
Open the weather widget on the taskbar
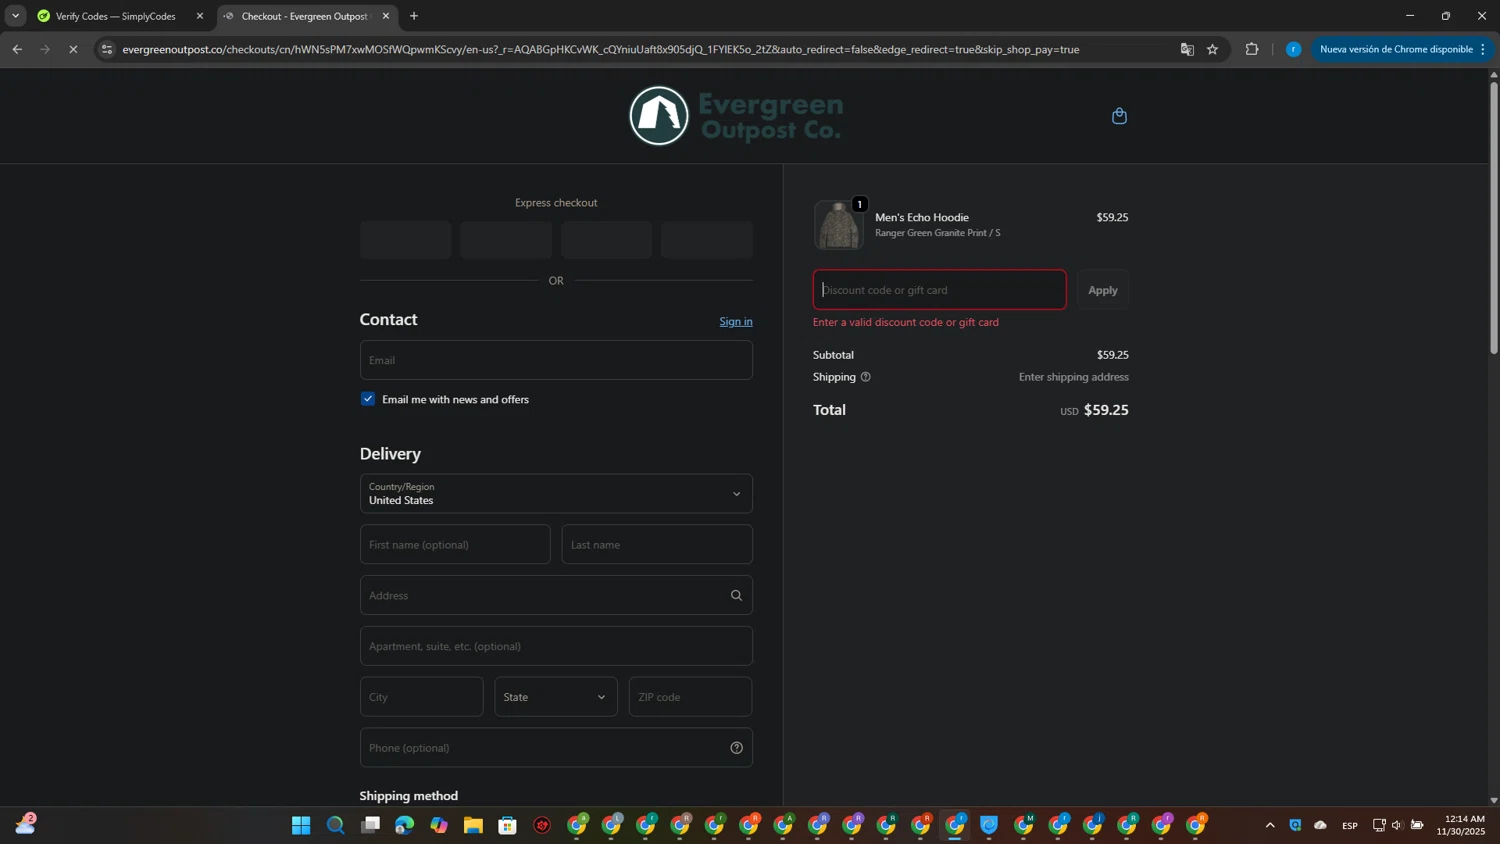[x=25, y=824]
